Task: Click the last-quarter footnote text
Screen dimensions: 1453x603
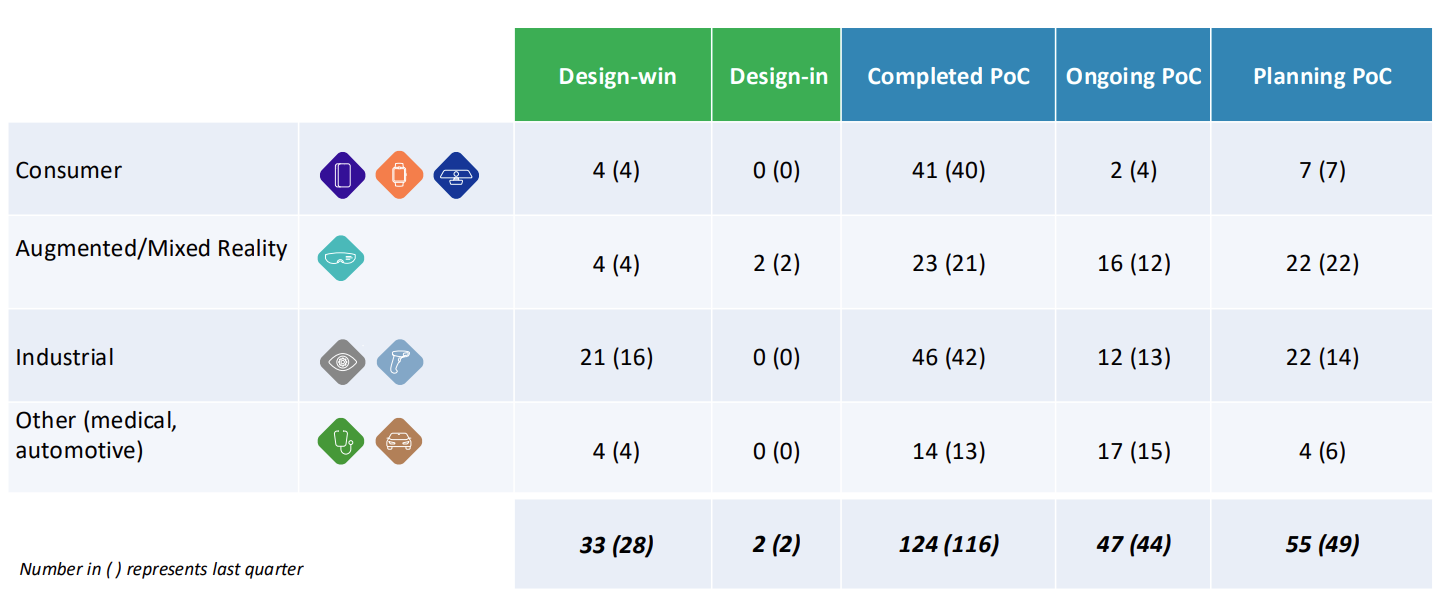Action: click(161, 570)
